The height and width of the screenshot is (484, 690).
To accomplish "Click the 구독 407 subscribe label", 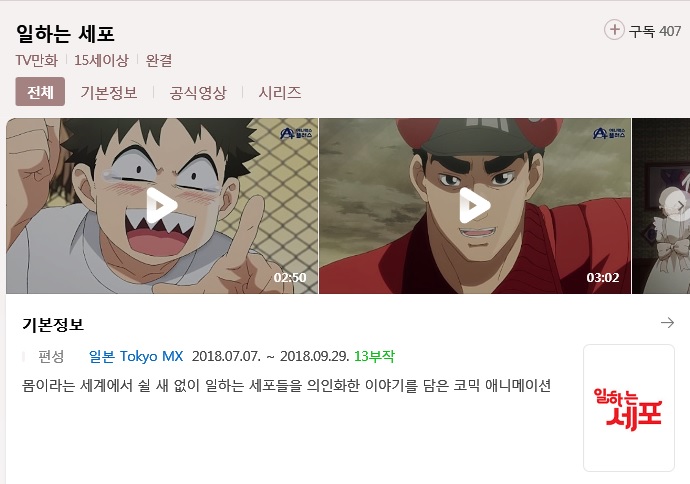I will tap(655, 31).
